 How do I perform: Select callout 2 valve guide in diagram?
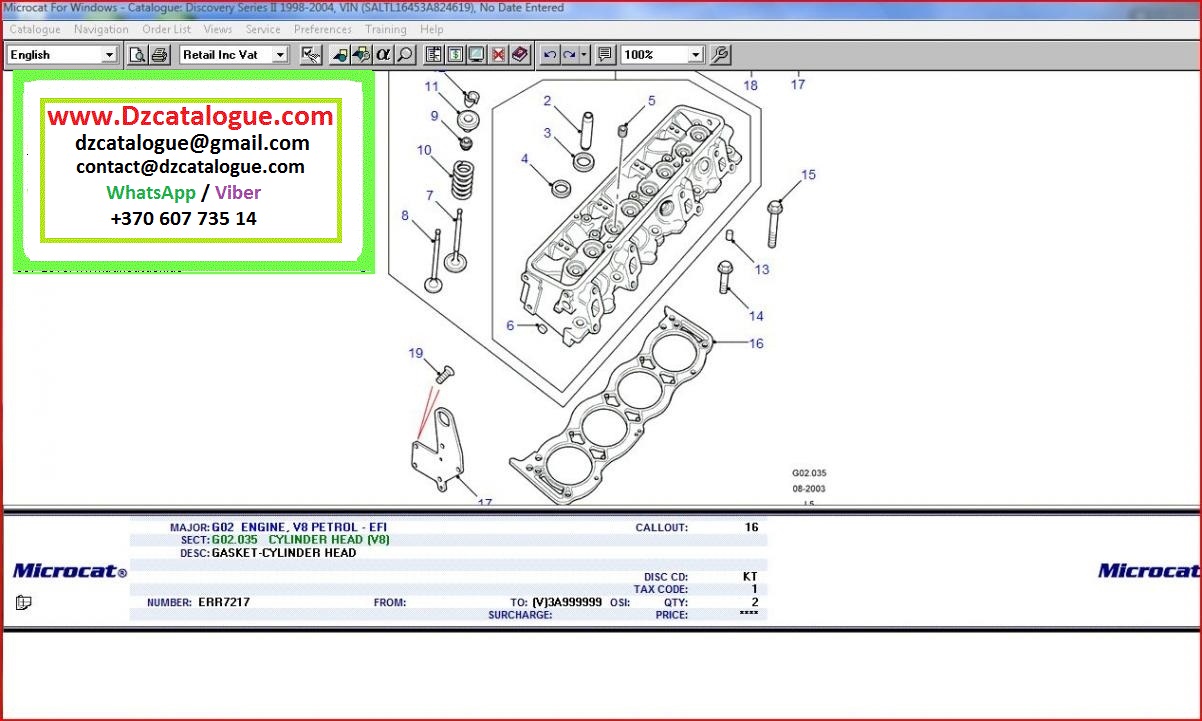tap(547, 100)
